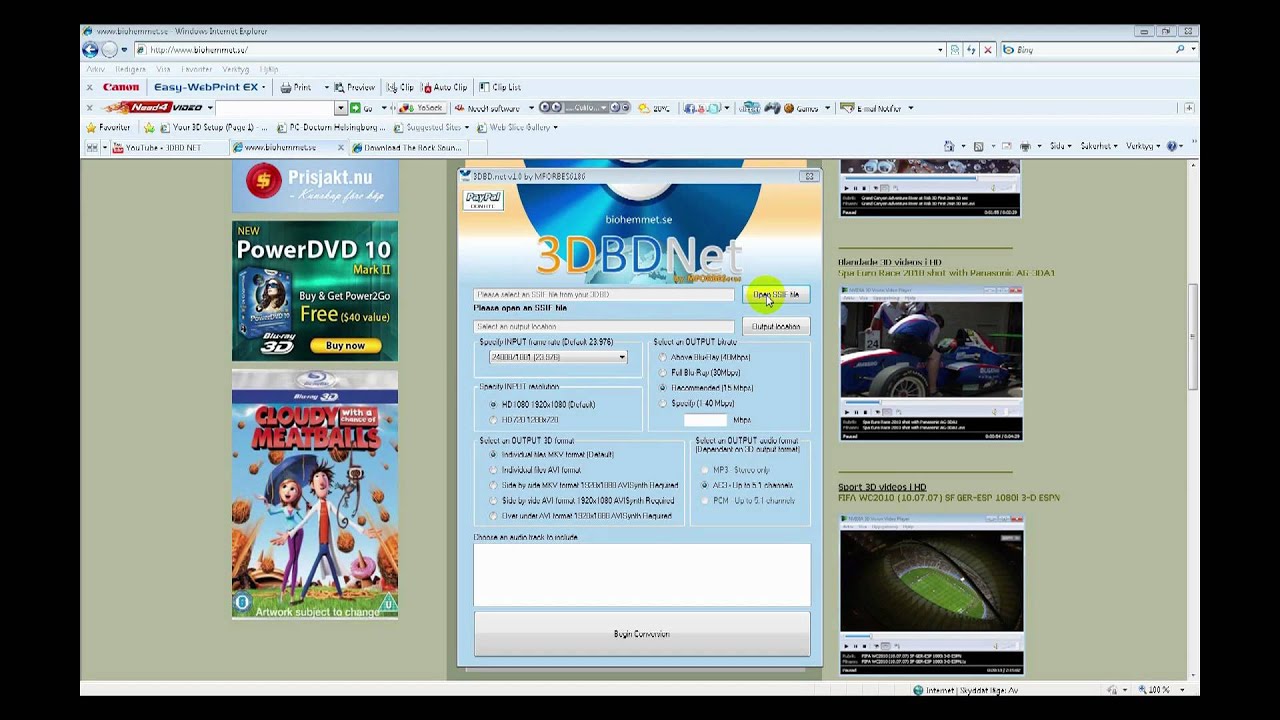Open the Quick Tabs grid icon
The height and width of the screenshot is (720, 1280).
coord(92,147)
